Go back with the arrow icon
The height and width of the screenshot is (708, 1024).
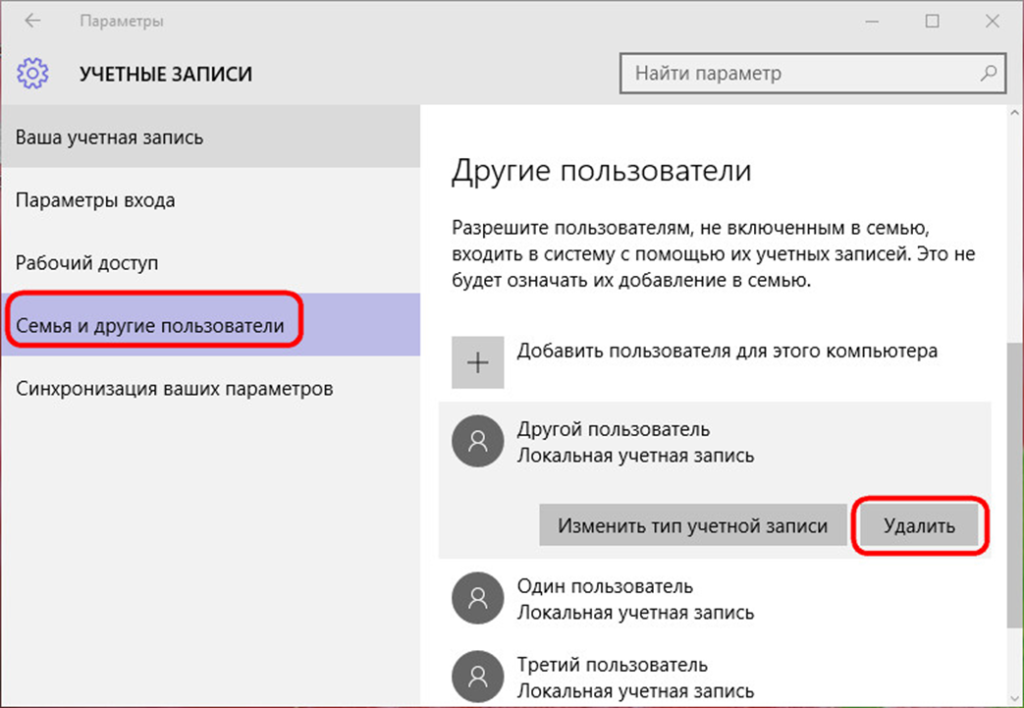coord(32,21)
